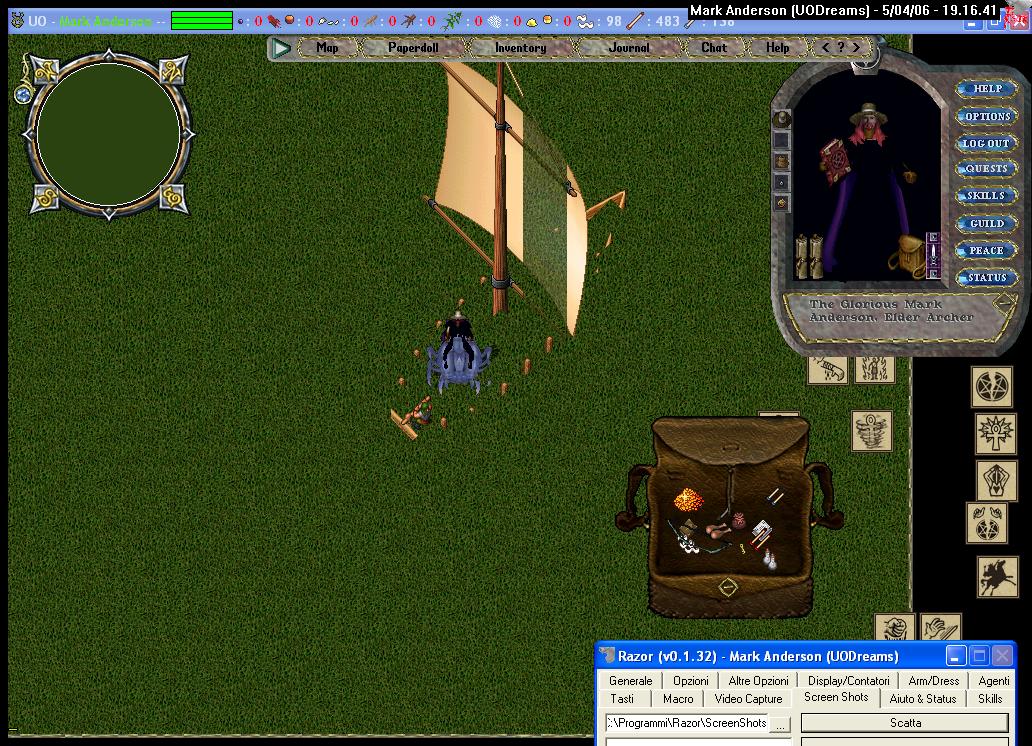
Task: Open the Macro tab in Razor
Action: click(677, 699)
